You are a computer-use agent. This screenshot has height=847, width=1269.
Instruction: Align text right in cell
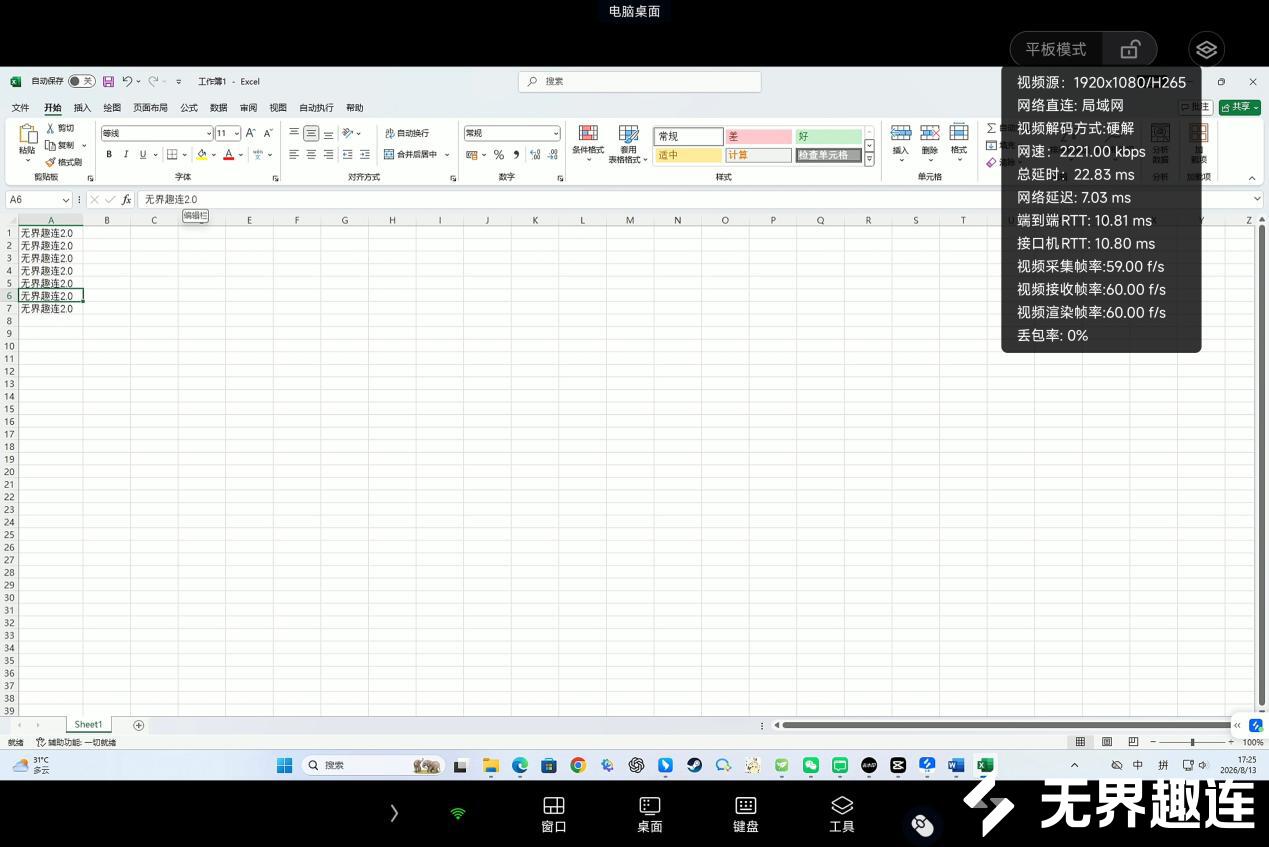click(x=328, y=155)
